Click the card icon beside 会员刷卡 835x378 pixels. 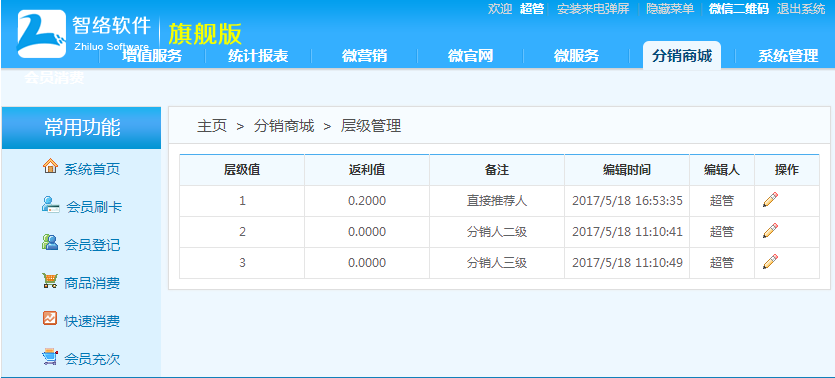[50, 204]
